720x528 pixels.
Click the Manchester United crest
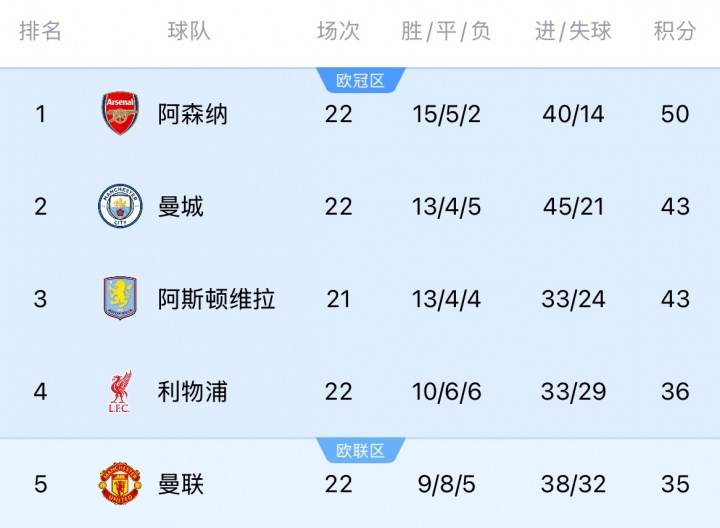121,484
